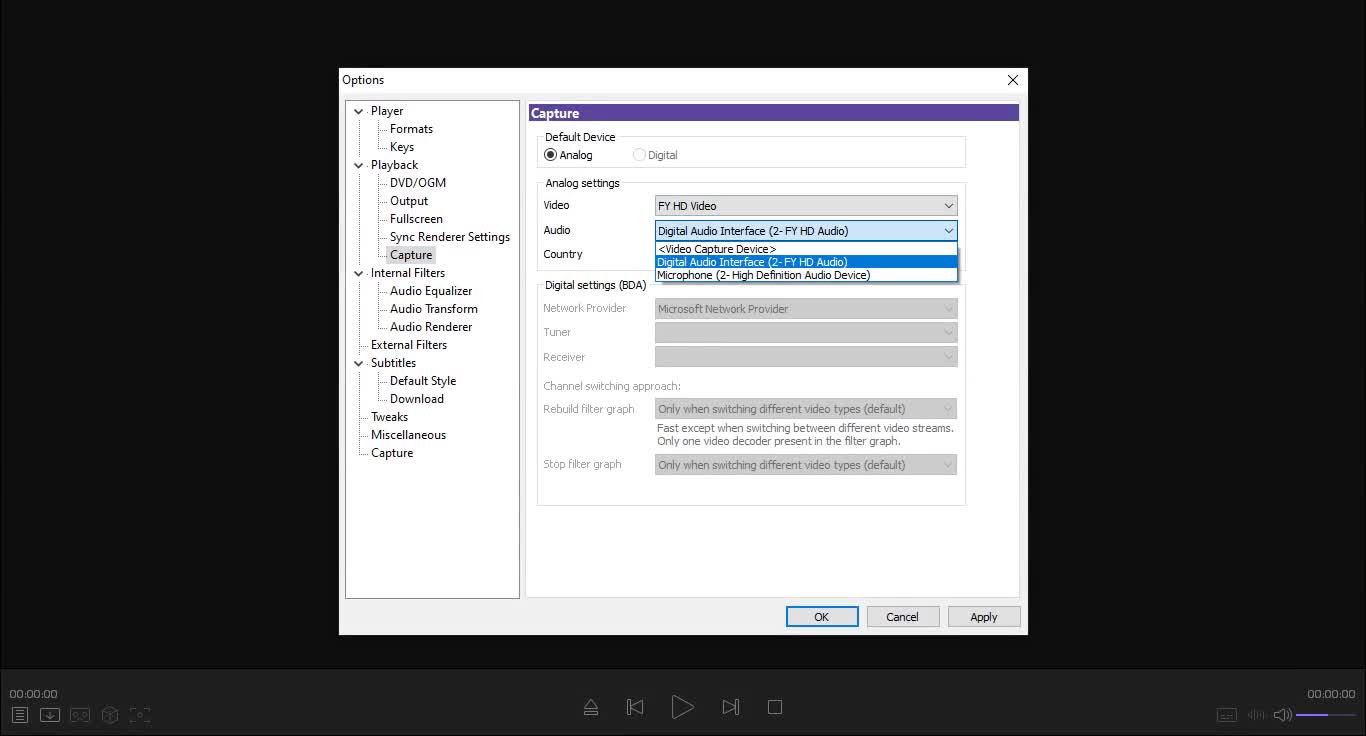Select the Analog radio button
The height and width of the screenshot is (736, 1366).
tap(551, 155)
